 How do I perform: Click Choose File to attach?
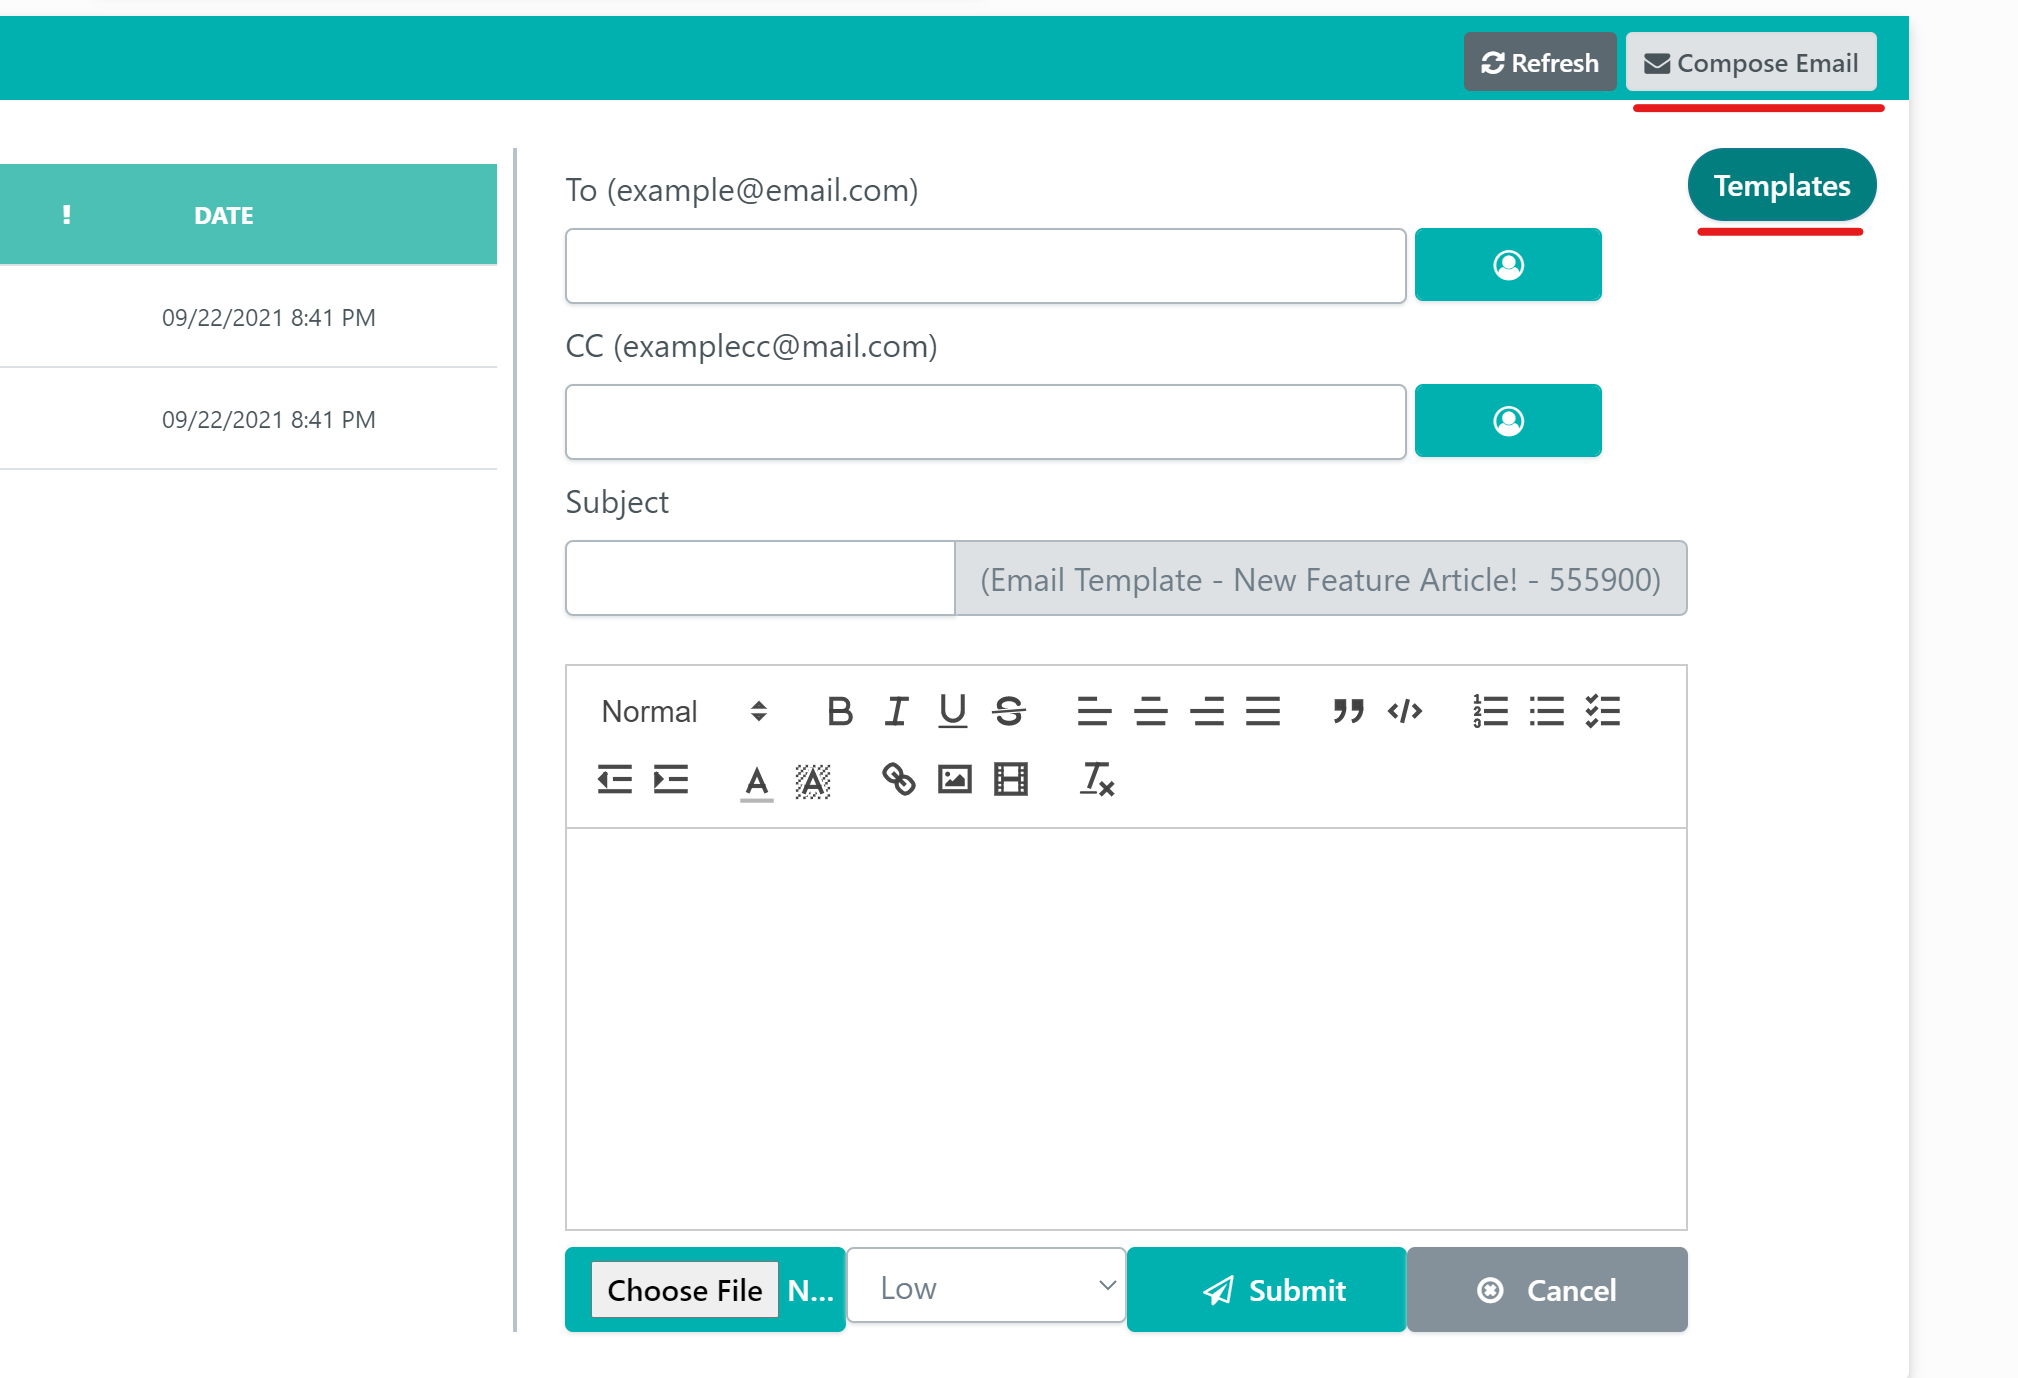click(685, 1290)
